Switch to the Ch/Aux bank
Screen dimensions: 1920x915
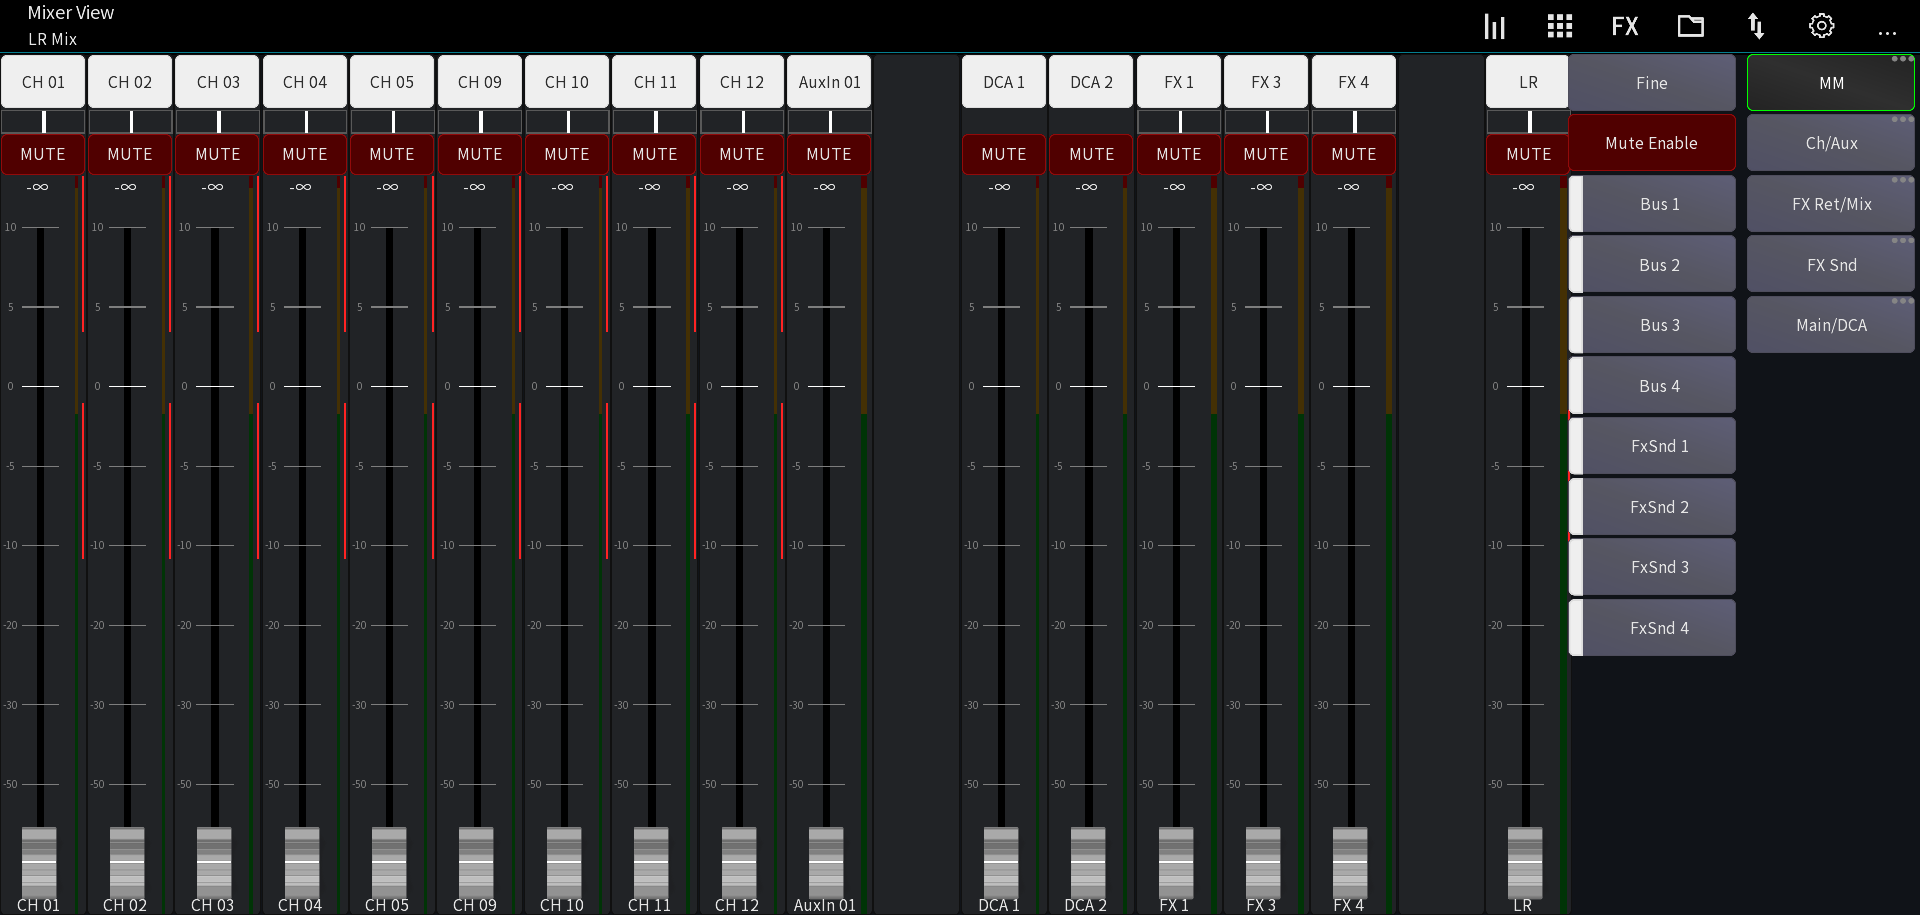coord(1830,142)
